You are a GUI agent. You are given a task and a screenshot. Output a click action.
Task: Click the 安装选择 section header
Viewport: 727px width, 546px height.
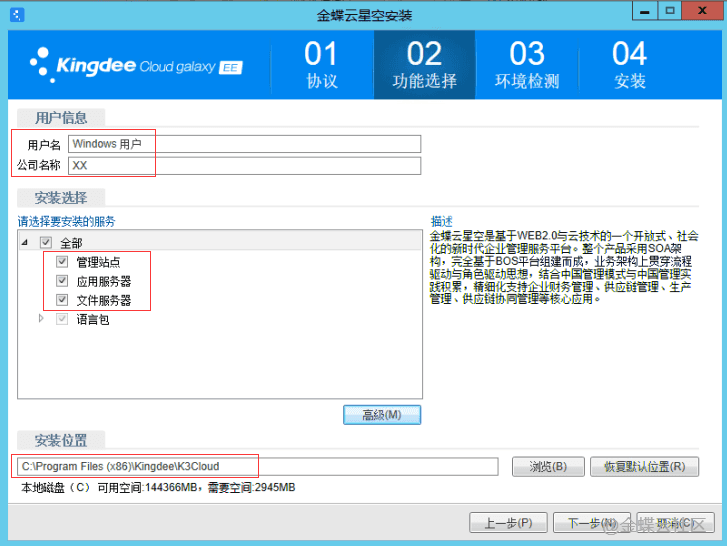click(61, 198)
